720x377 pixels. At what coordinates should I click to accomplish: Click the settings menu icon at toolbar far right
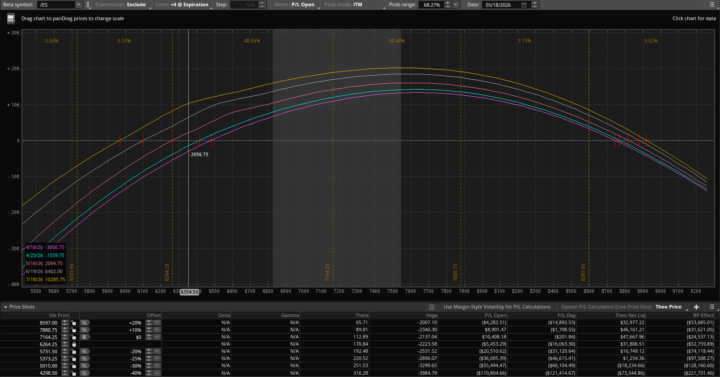coord(711,5)
